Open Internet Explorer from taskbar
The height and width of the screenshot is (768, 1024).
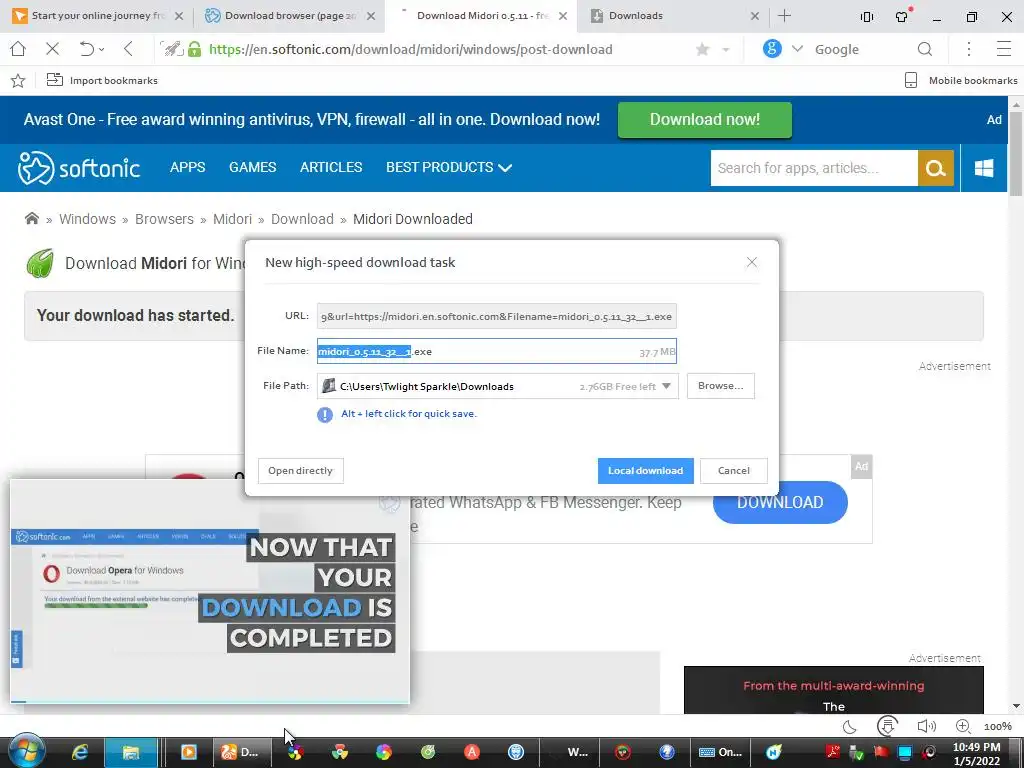pos(80,752)
